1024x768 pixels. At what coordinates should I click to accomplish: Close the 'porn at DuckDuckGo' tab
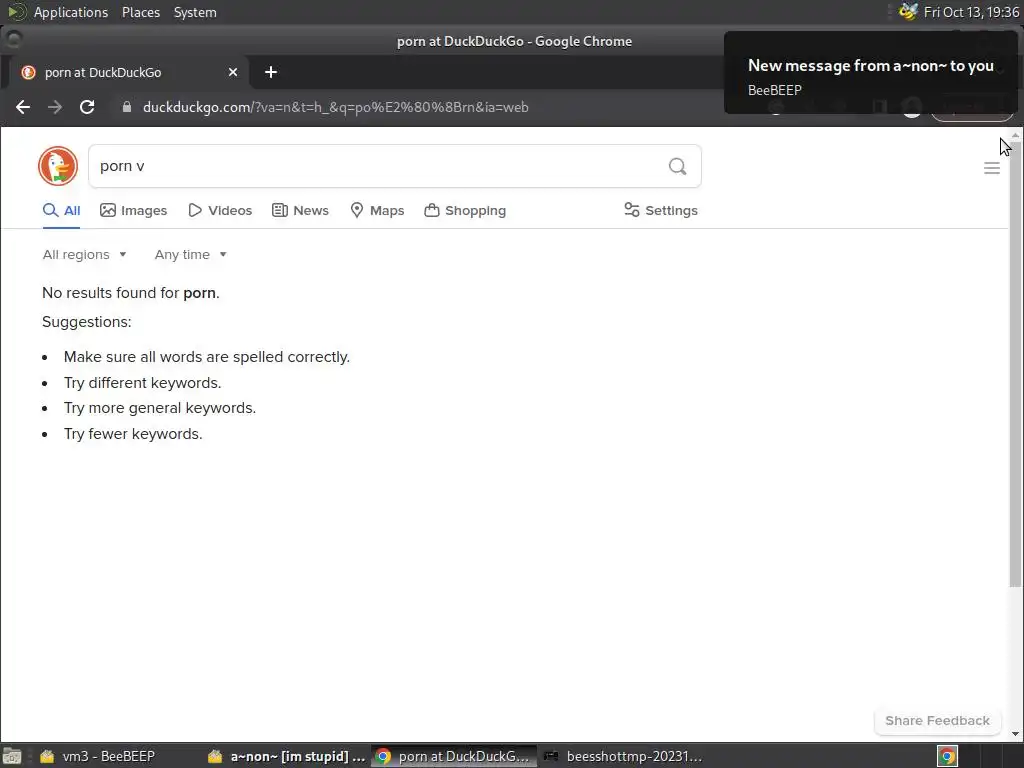pos(232,72)
